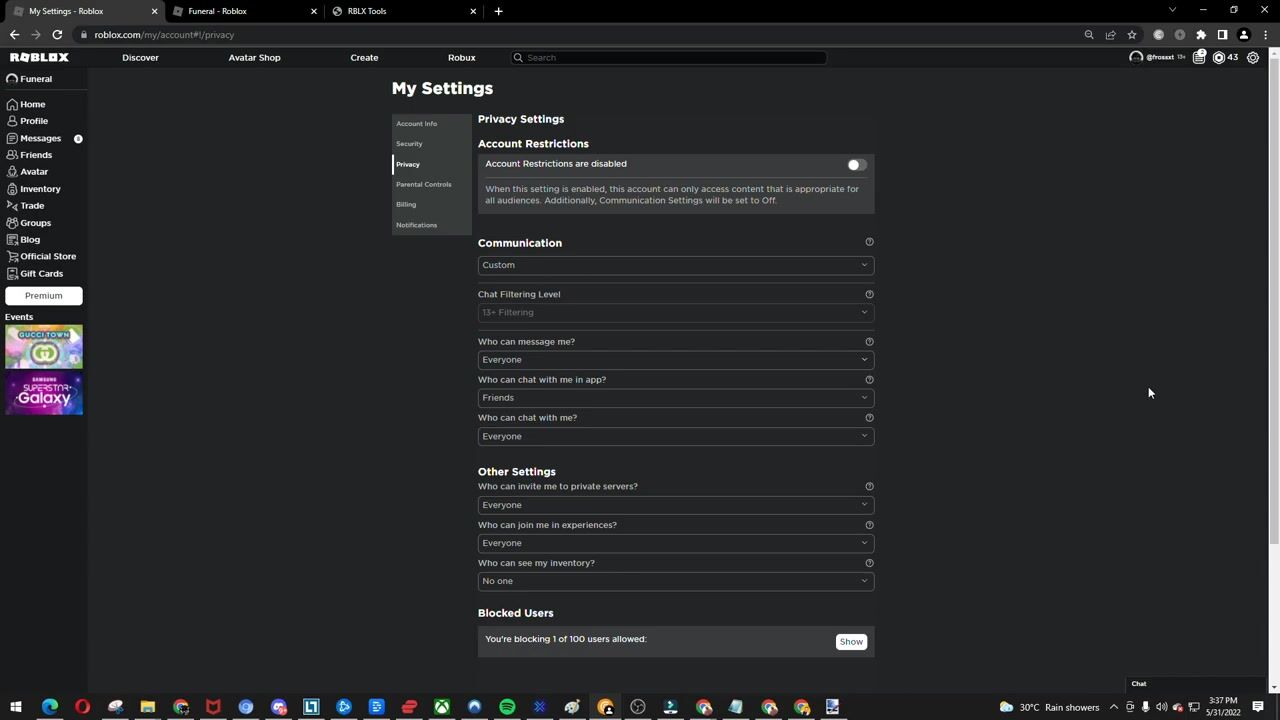Click the help icon for Who can message me

[869, 342]
